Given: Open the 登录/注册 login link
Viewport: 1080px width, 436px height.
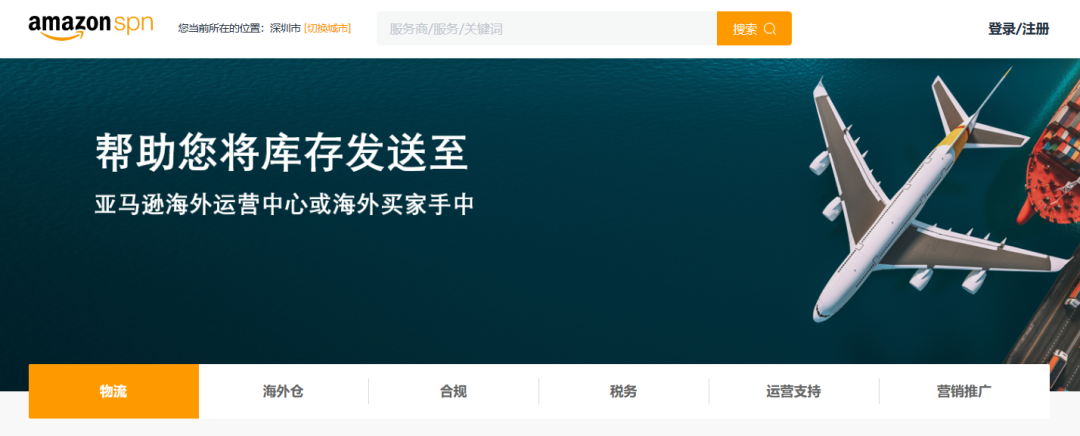Looking at the screenshot, I should (x=1019, y=29).
